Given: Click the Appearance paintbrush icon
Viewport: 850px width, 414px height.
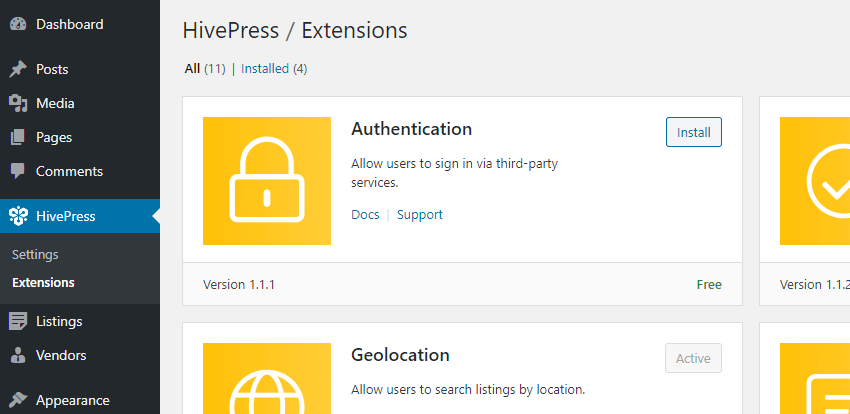Looking at the screenshot, I should [x=18, y=400].
